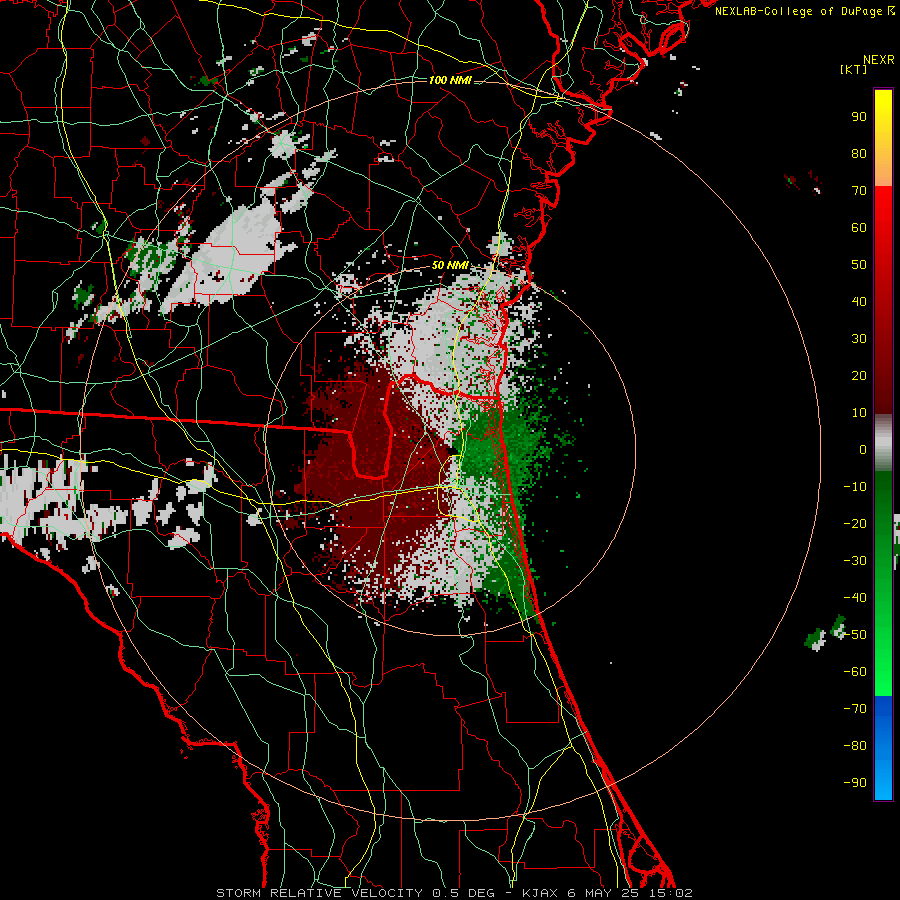Select the positive 30 scale value
This screenshot has height=900, width=900.
859,339
